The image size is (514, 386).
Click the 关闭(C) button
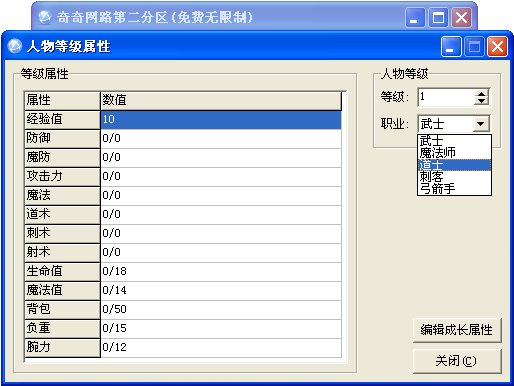coord(457,361)
